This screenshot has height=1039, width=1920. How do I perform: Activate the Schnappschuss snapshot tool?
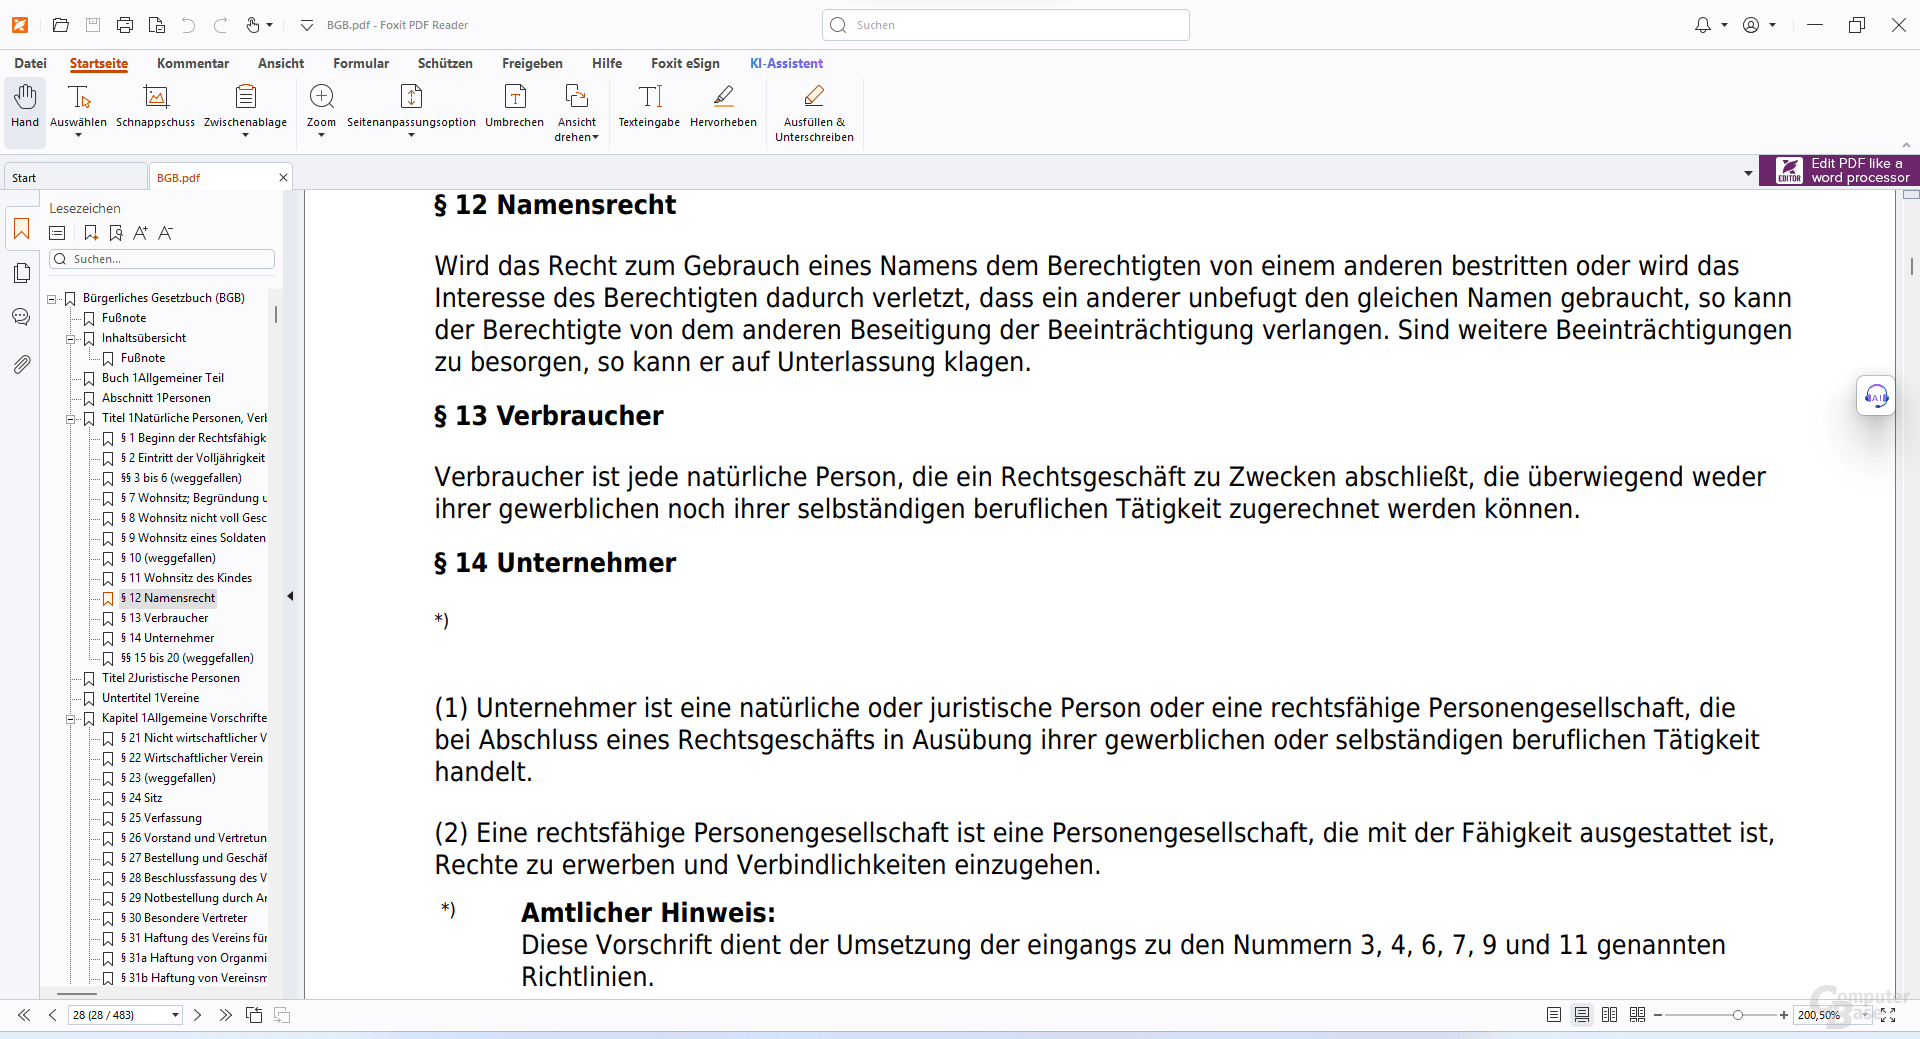tap(155, 106)
